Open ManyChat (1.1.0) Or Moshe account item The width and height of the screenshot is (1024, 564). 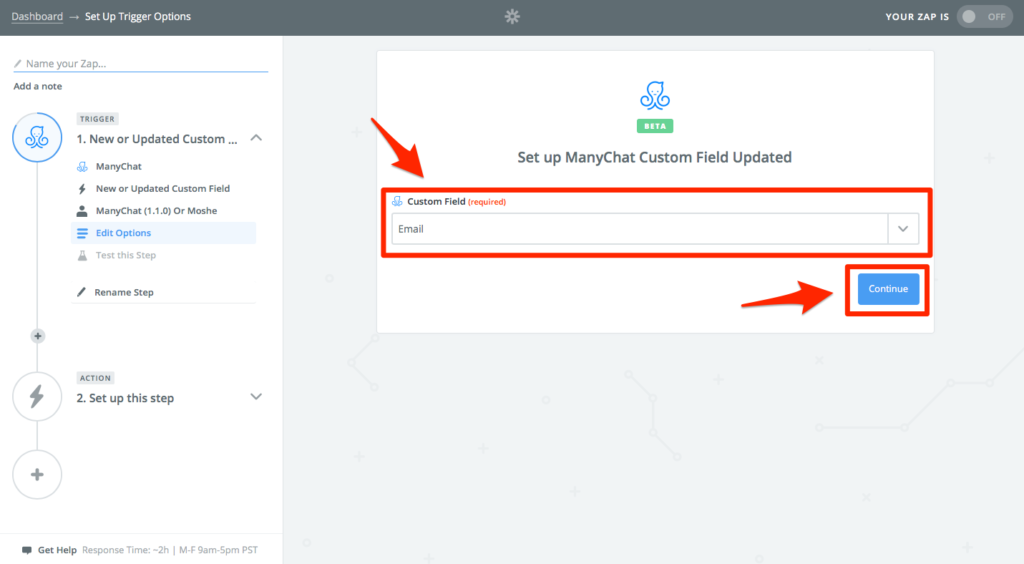click(x=163, y=211)
